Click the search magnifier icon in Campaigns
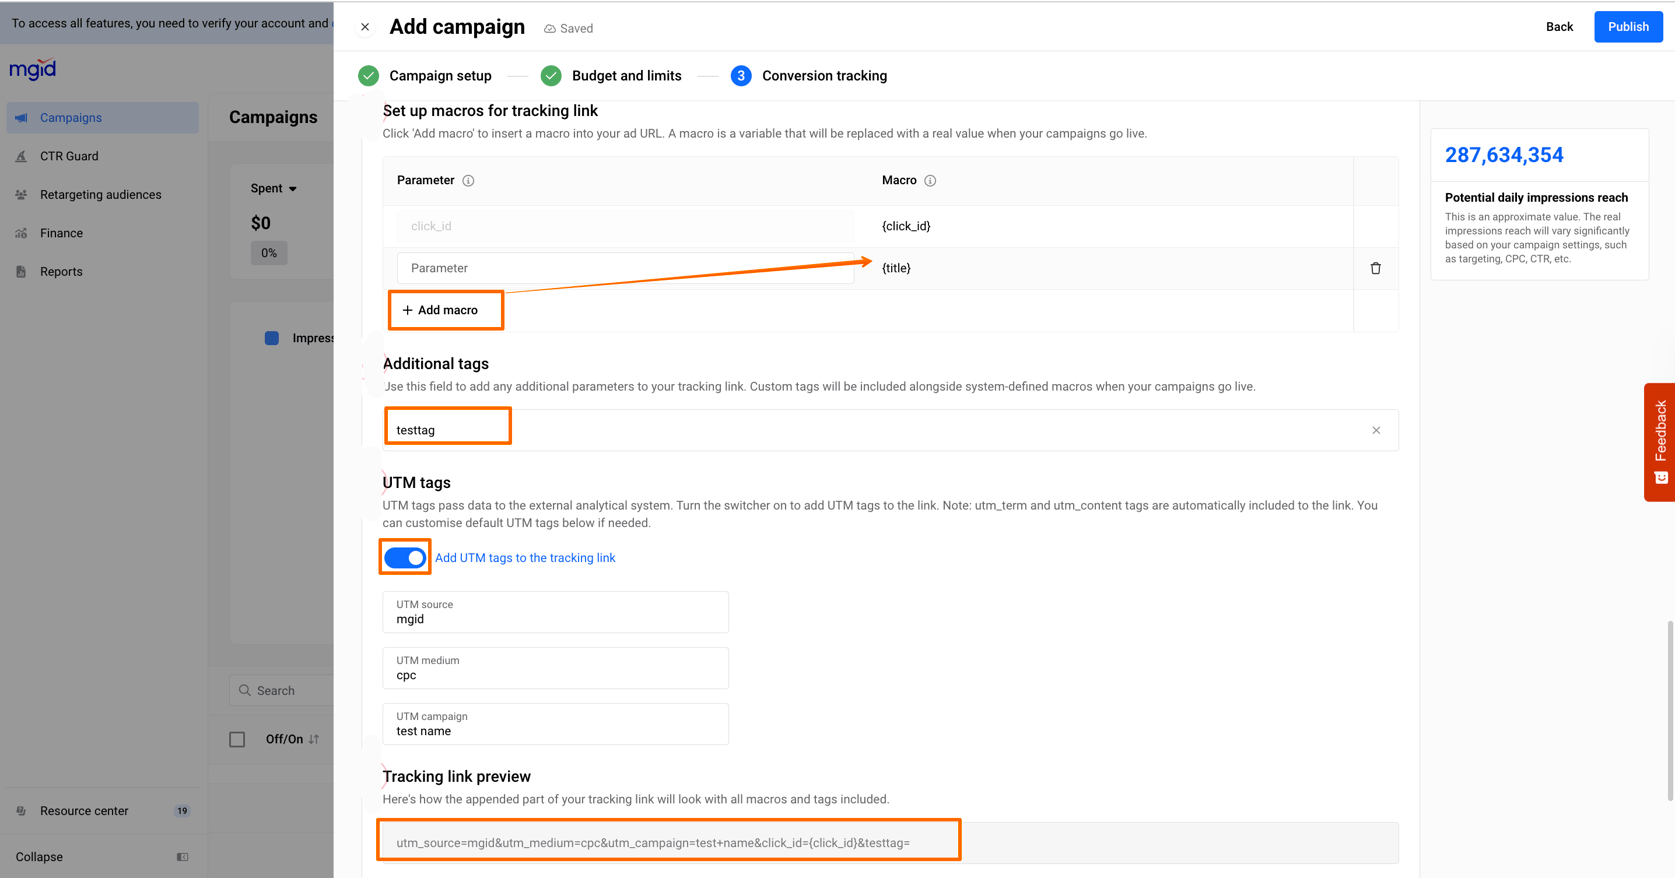 click(x=245, y=690)
